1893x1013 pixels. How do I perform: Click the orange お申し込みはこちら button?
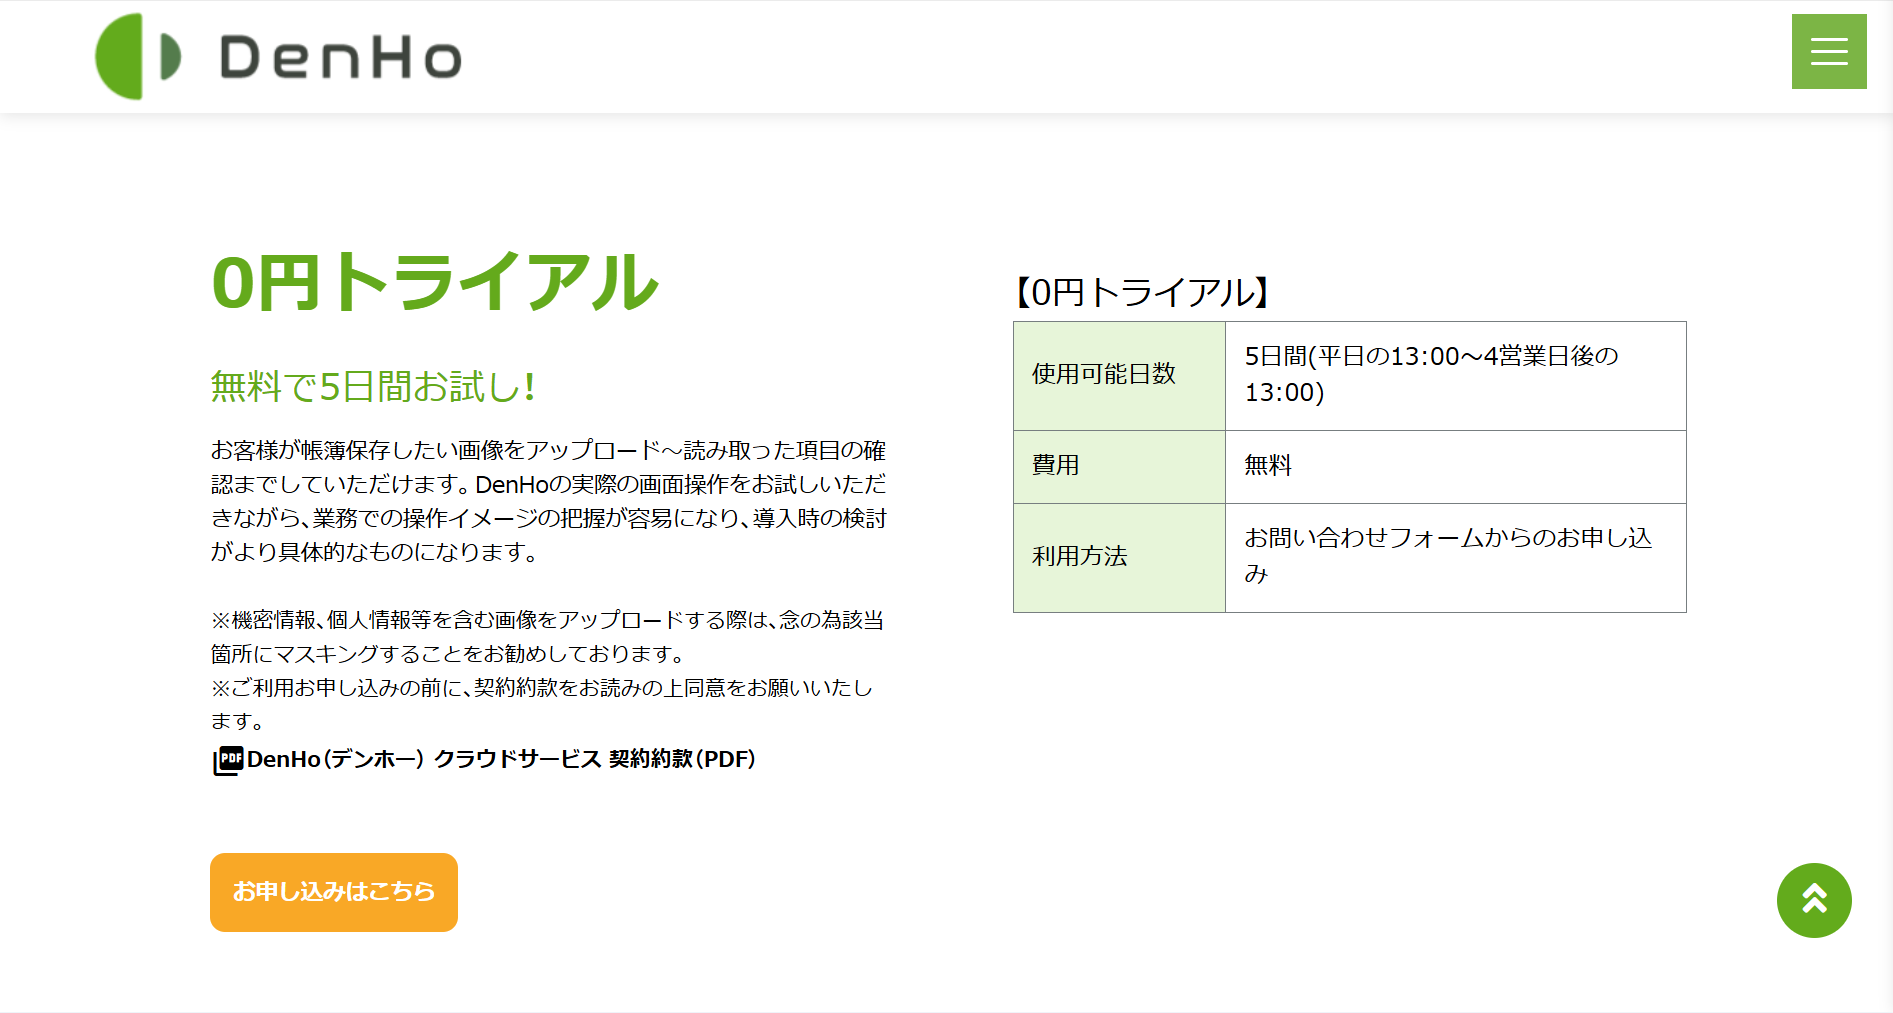[x=333, y=892]
